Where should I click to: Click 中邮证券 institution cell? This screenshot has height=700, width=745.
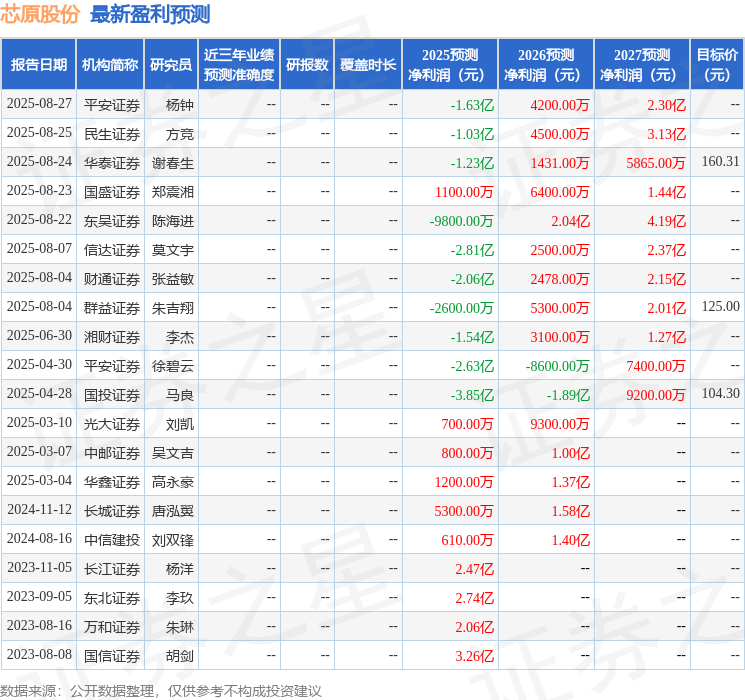[112, 453]
